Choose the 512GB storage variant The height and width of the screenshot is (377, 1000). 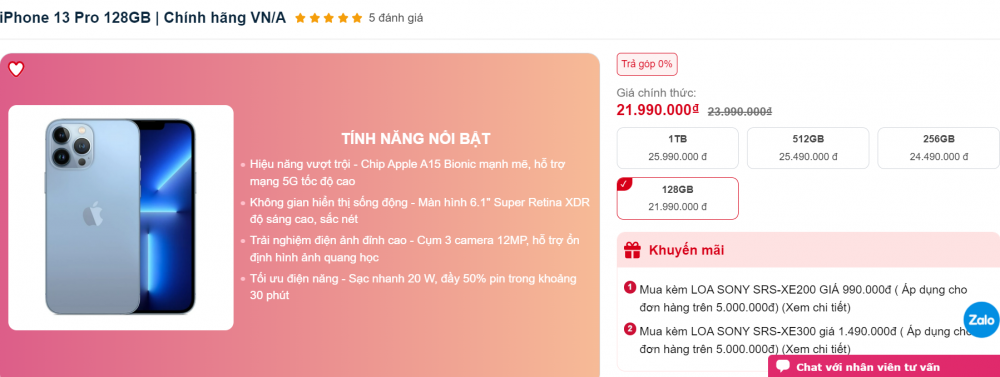[808, 148]
